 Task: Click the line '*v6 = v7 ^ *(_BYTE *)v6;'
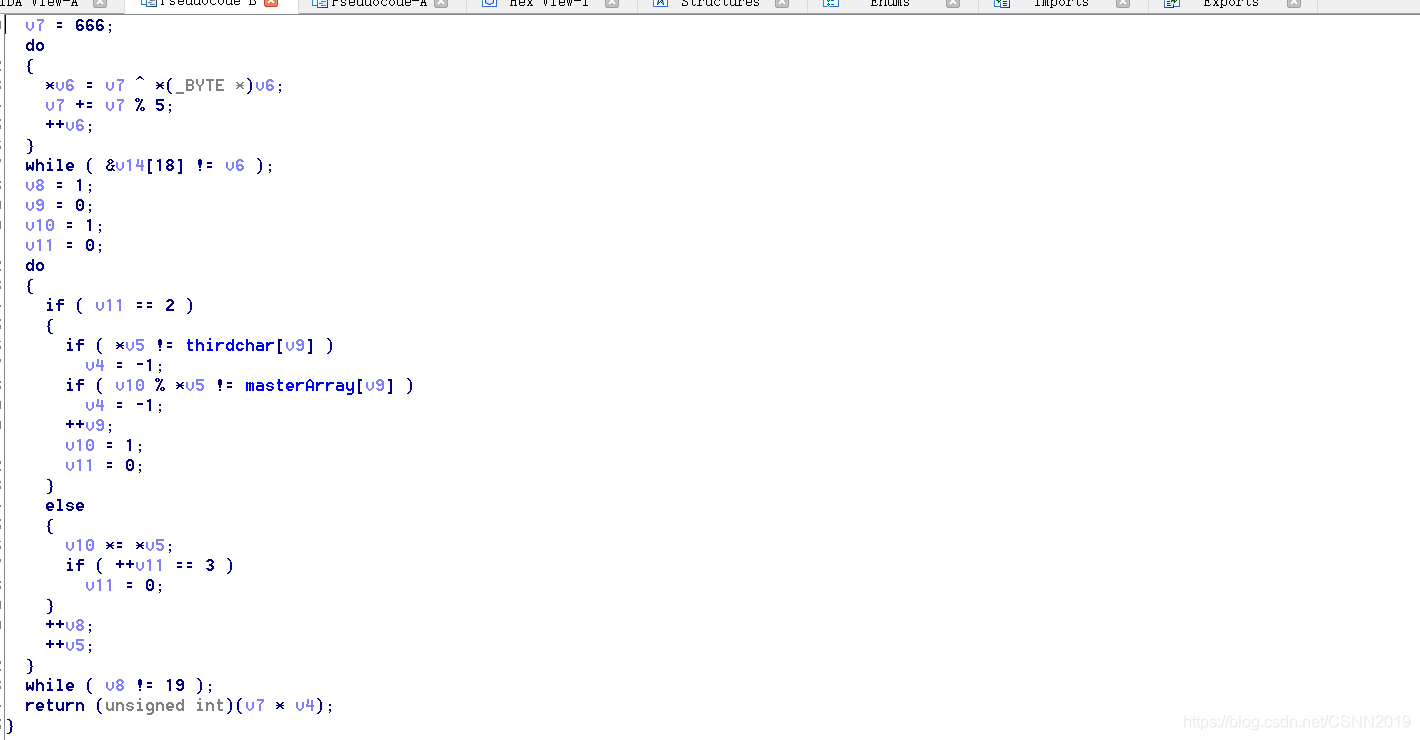(164, 85)
